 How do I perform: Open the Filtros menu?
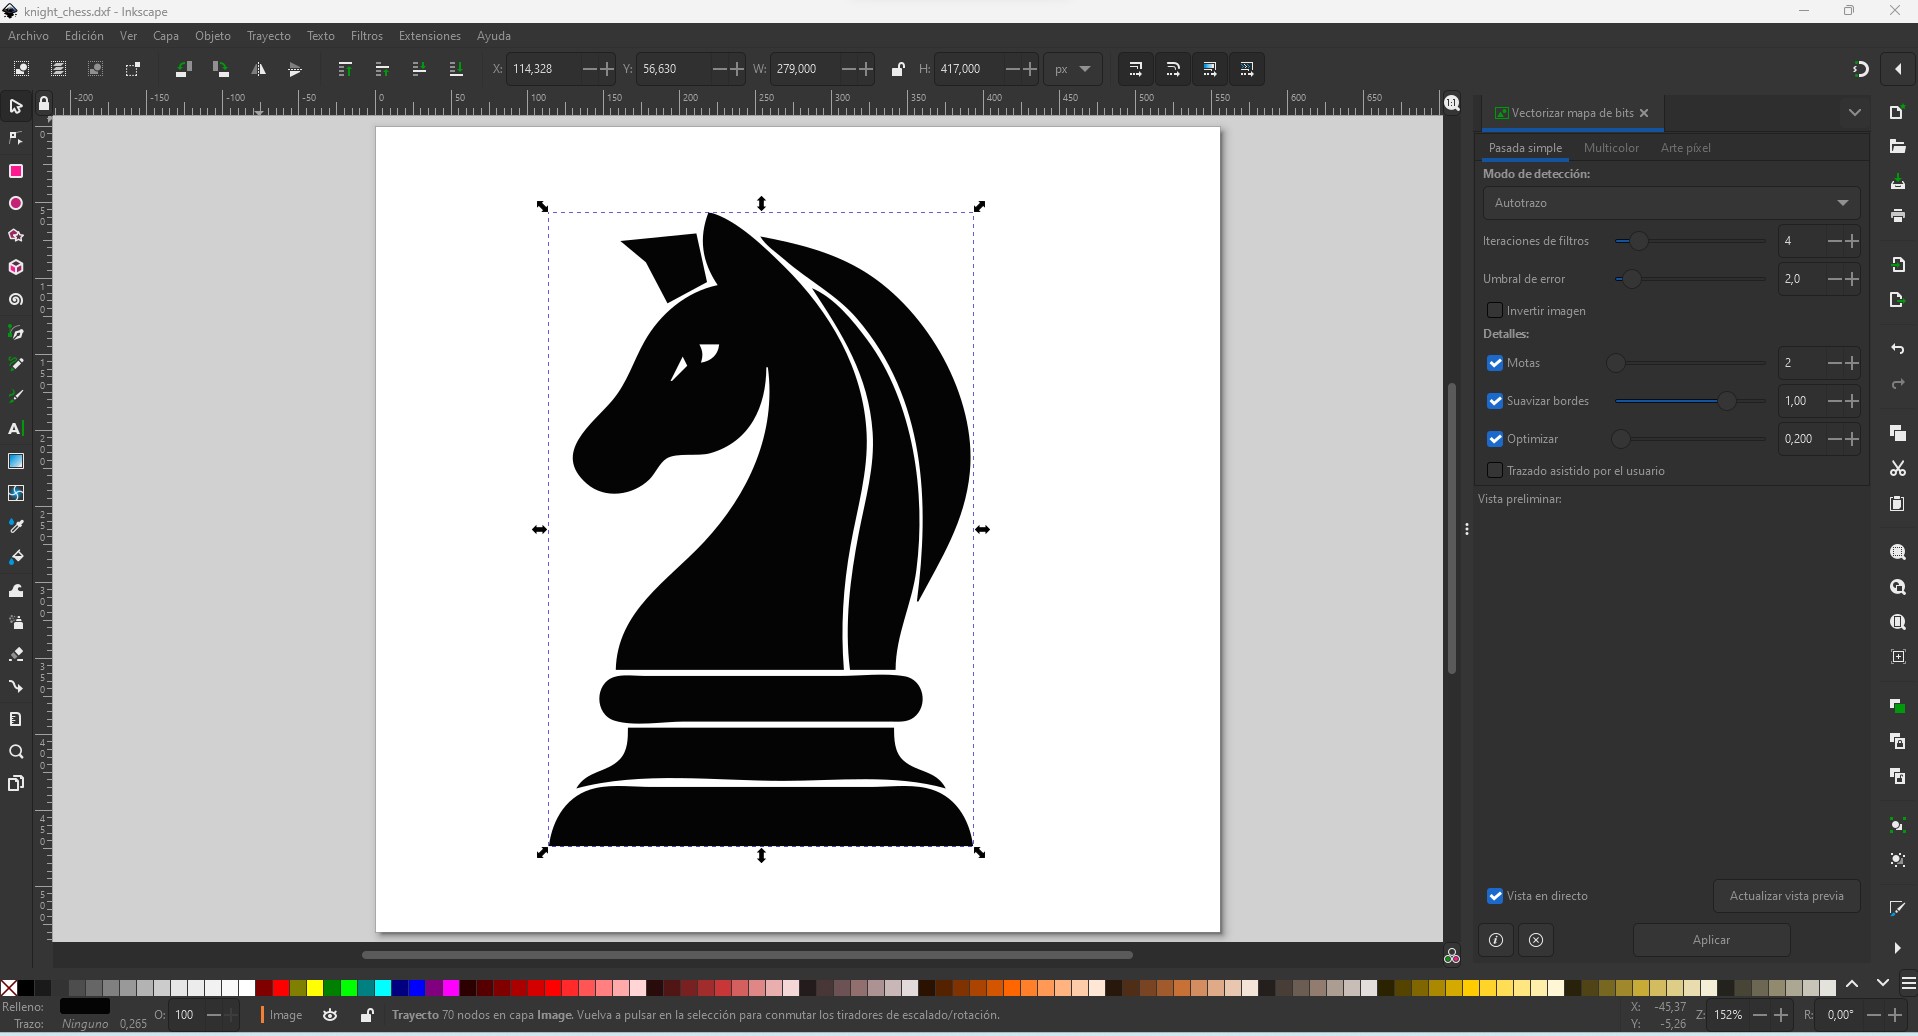pyautogui.click(x=367, y=36)
